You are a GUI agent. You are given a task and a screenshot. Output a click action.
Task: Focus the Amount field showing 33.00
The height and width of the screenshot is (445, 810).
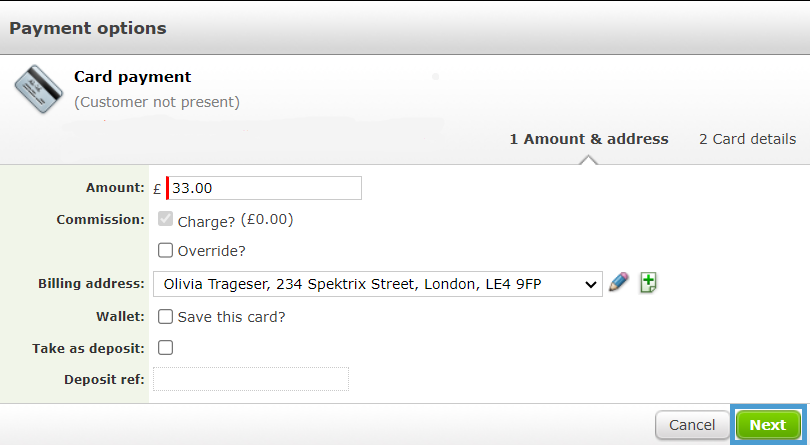tap(264, 188)
